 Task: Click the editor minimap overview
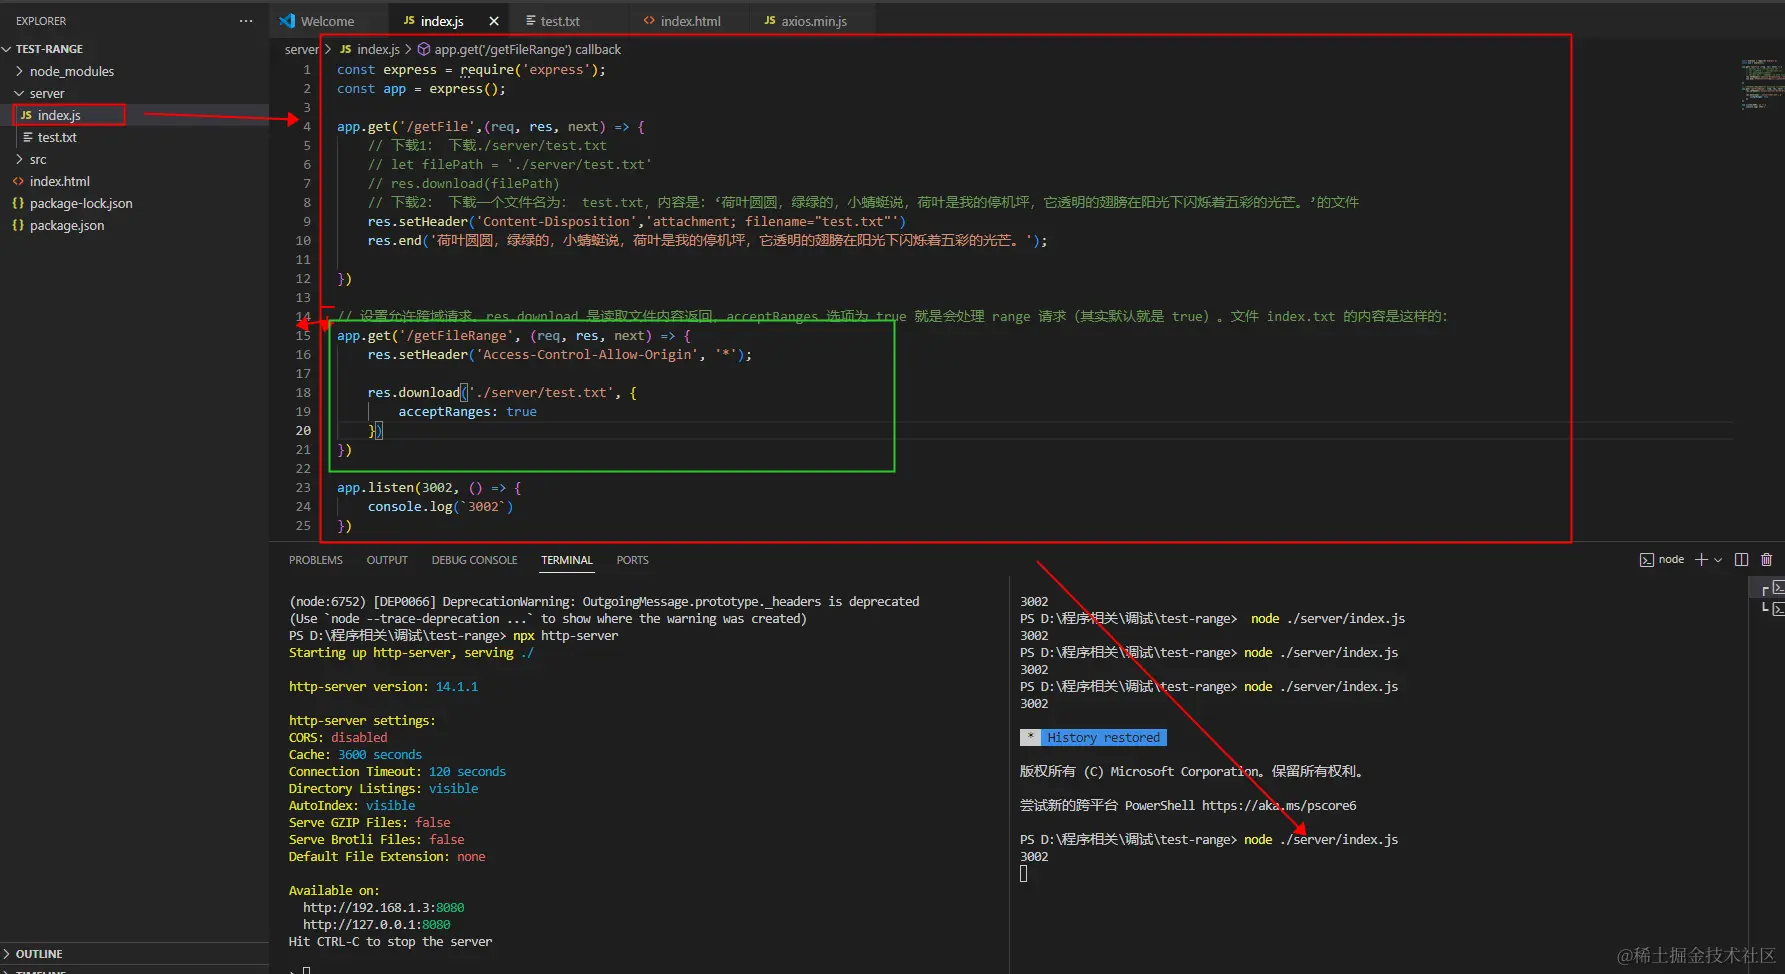tap(1762, 83)
